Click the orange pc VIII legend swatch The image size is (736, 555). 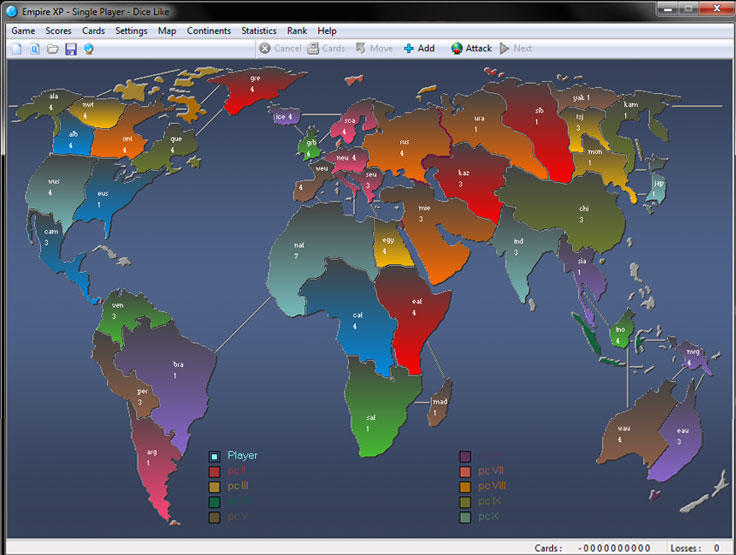[x=465, y=487]
